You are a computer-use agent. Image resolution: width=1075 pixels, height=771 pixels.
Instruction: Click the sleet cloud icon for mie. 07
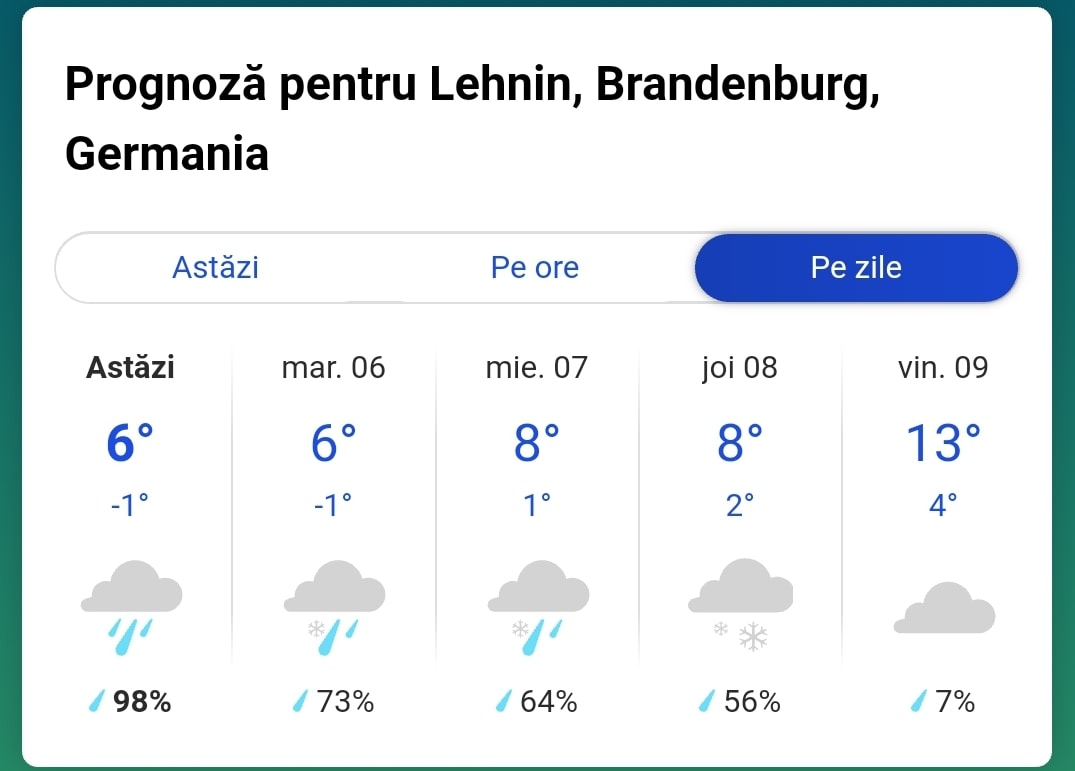(538, 607)
